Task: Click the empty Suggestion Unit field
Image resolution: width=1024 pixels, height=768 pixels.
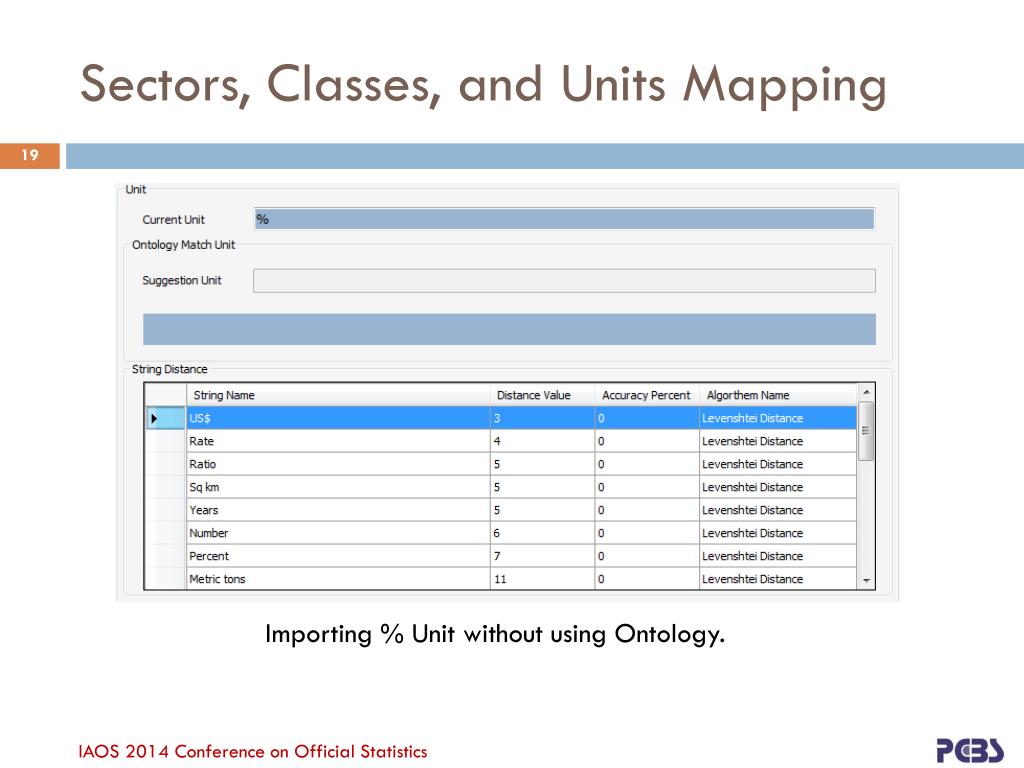Action: 564,281
